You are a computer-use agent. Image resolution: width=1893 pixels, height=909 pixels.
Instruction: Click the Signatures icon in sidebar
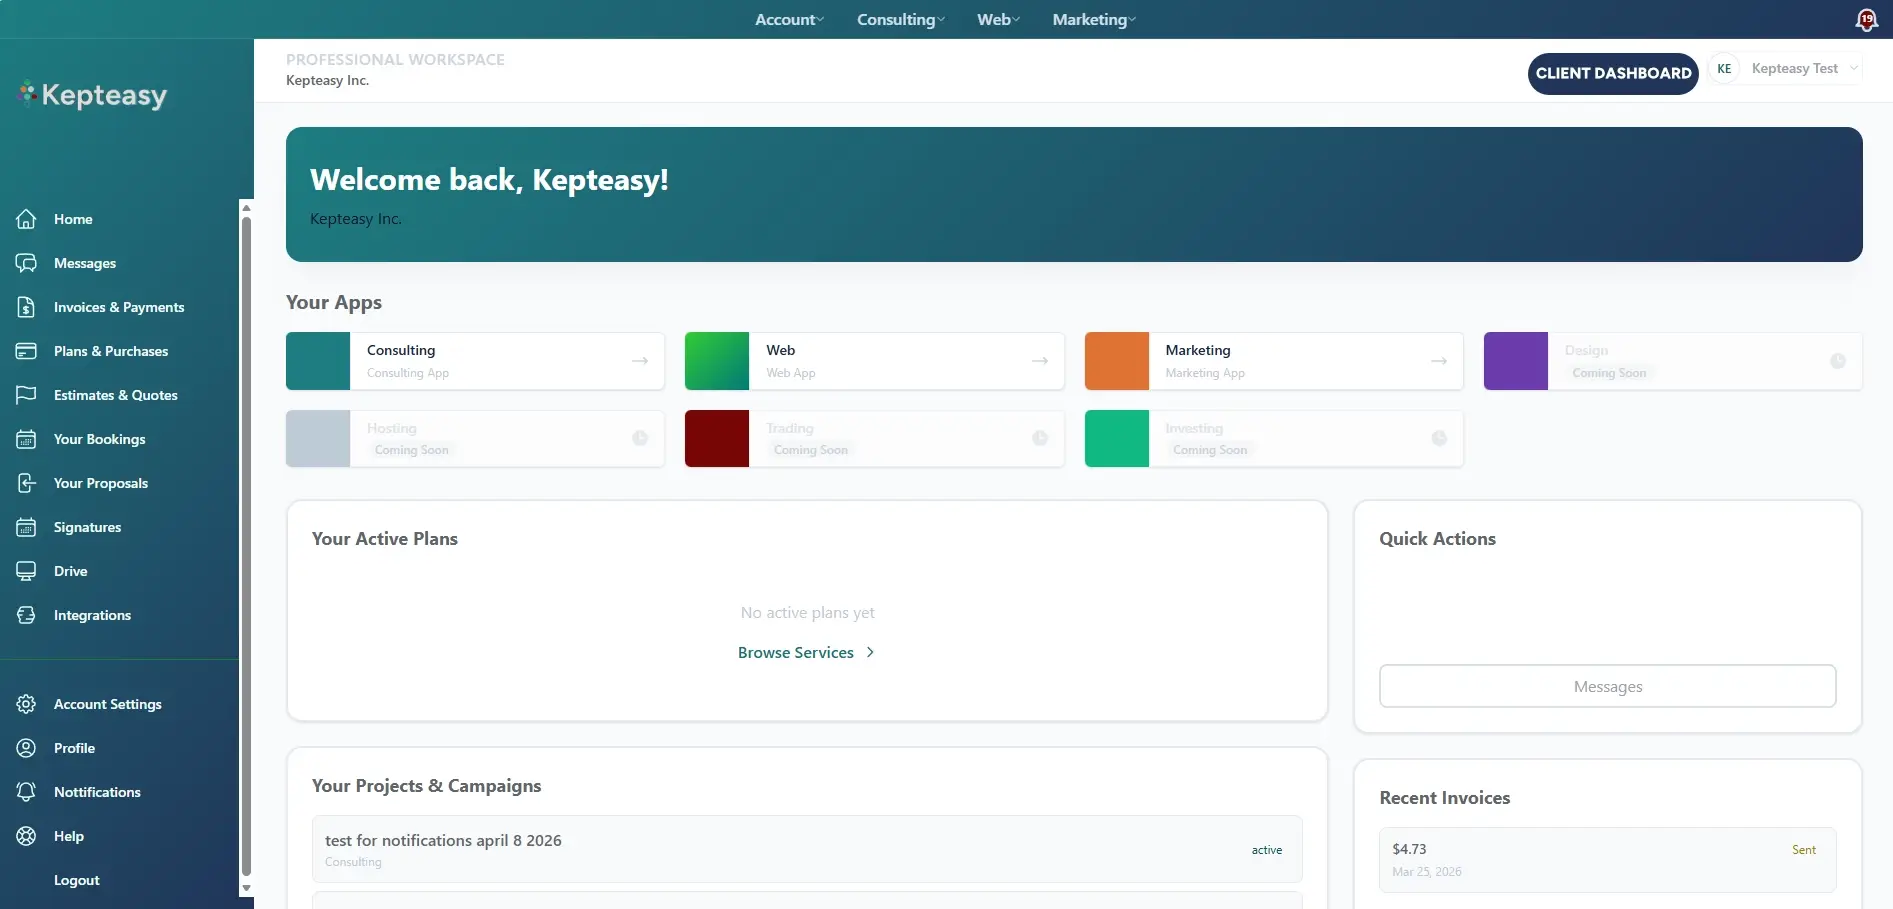[26, 527]
